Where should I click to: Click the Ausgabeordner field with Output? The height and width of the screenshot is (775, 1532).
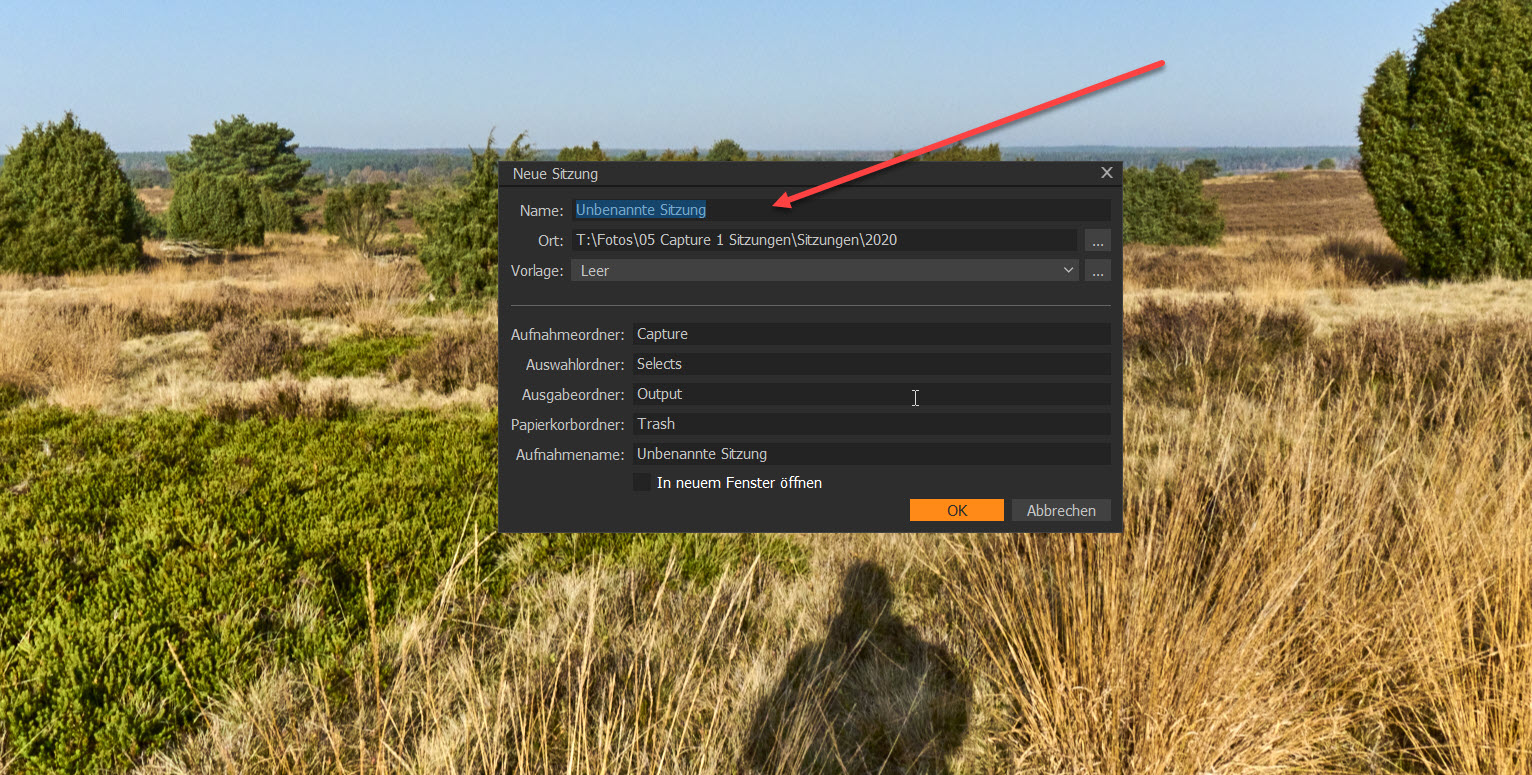point(872,394)
